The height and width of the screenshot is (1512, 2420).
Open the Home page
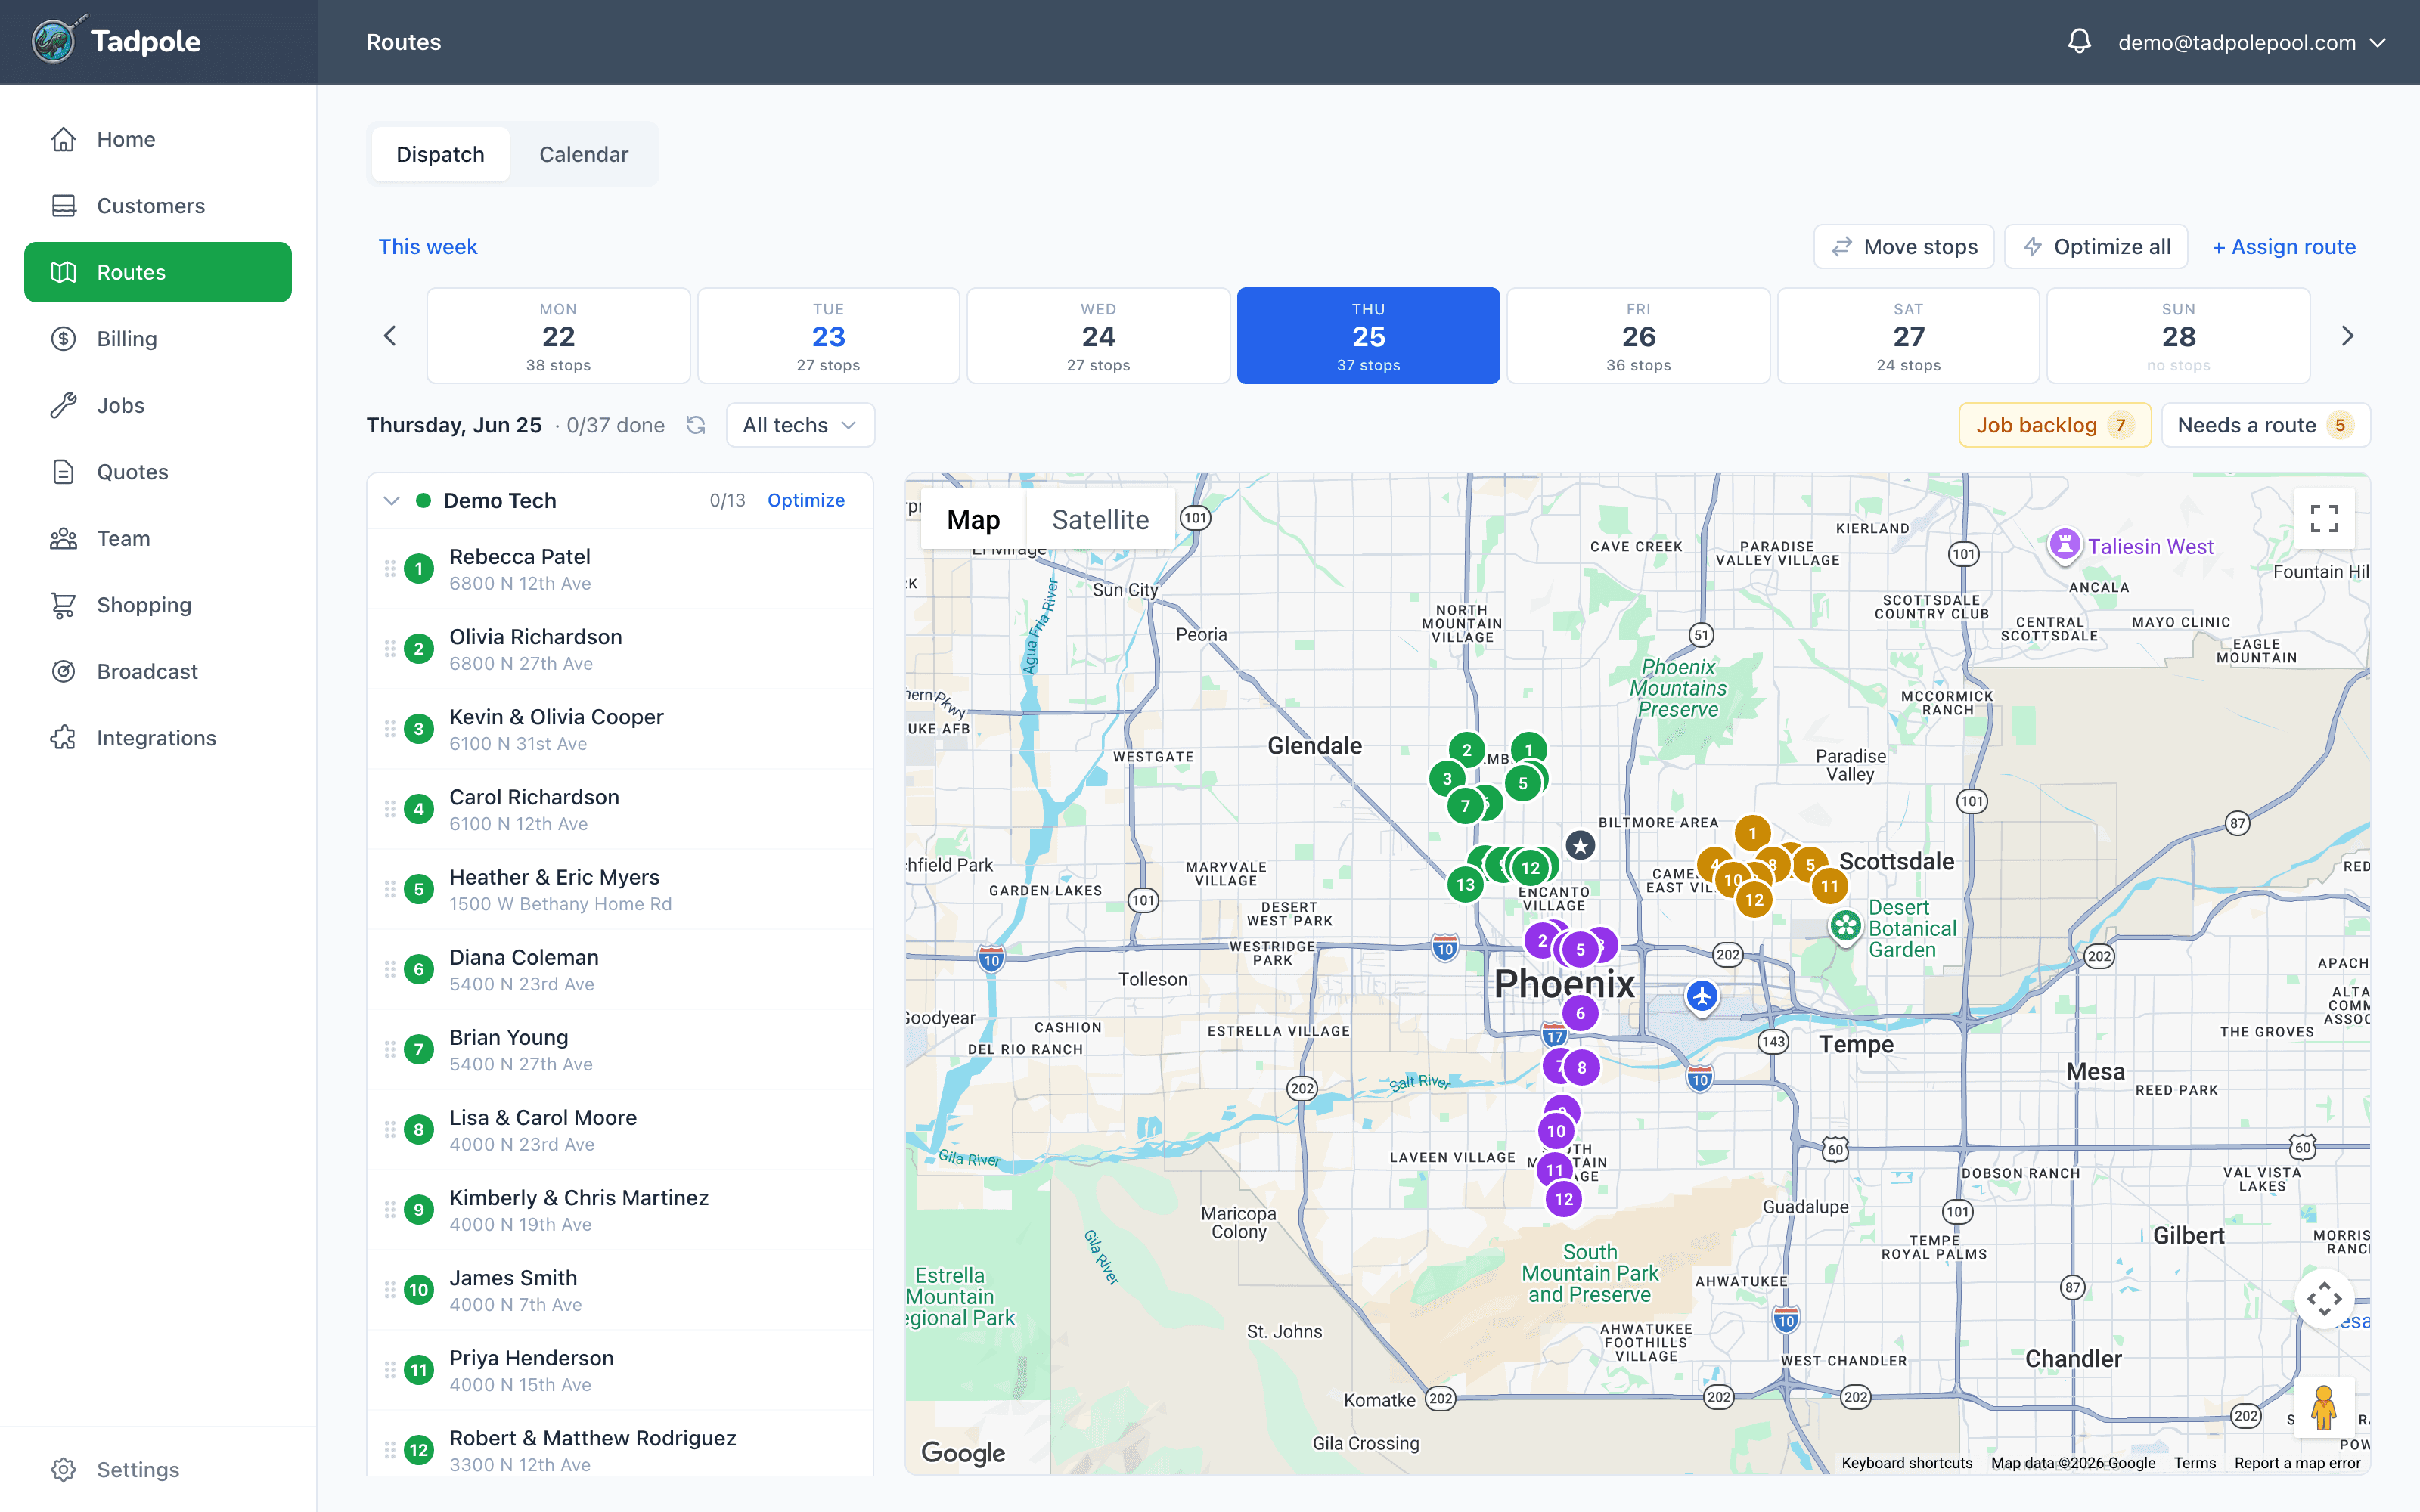coord(158,139)
